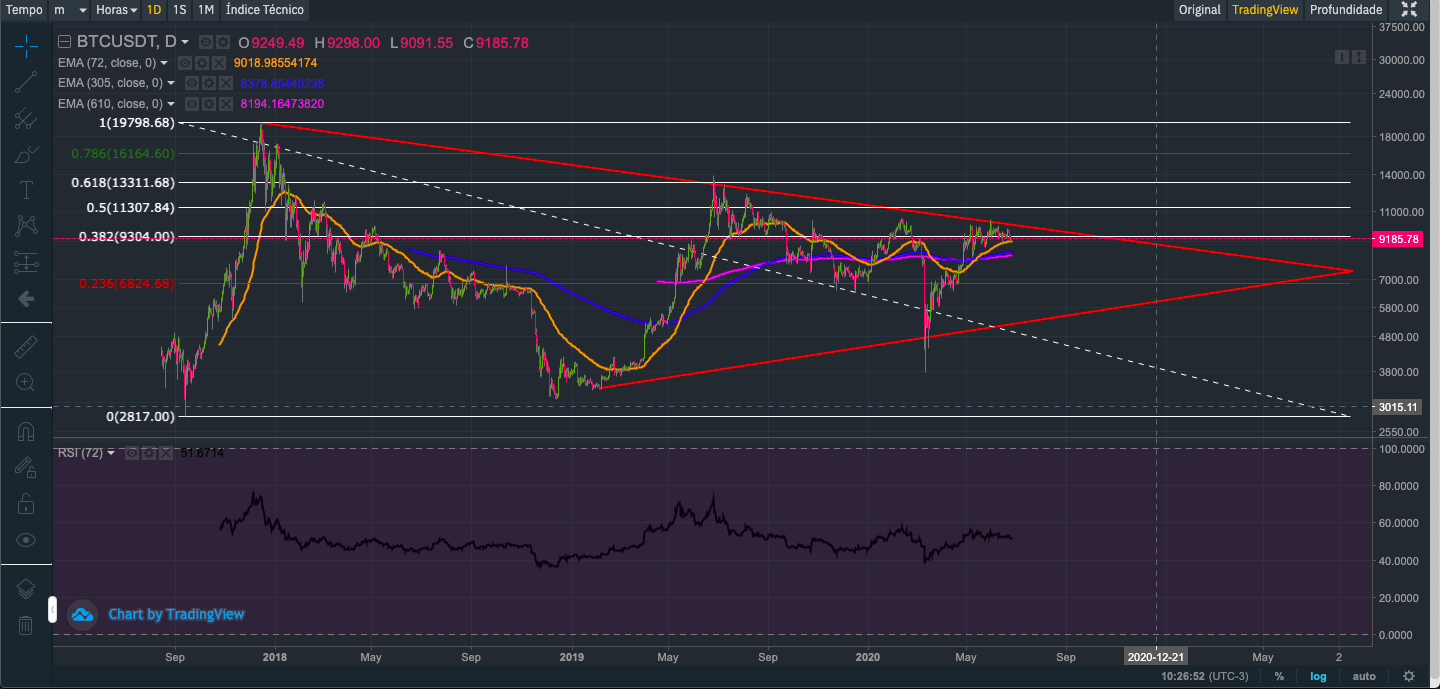Open EMA 610 settings gear
1440x689 pixels.
tap(207, 104)
